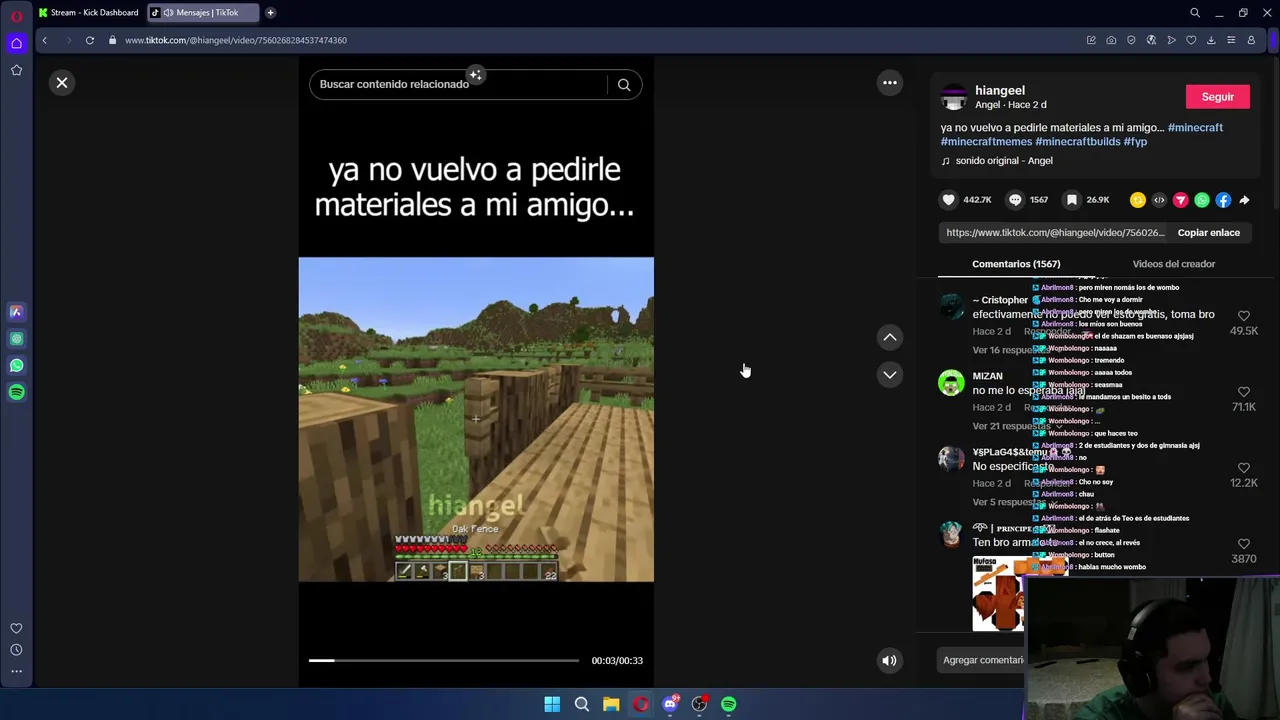Open Opera profile account icon

[1251, 40]
